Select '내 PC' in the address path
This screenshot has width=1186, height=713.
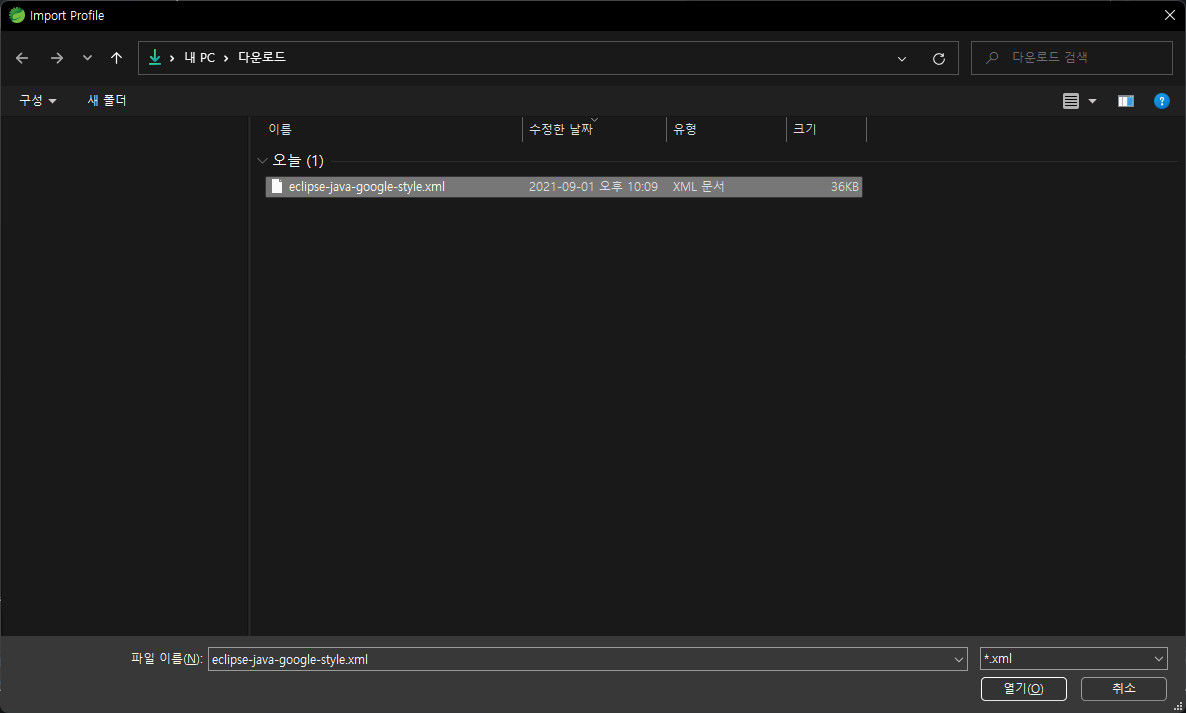coord(200,57)
